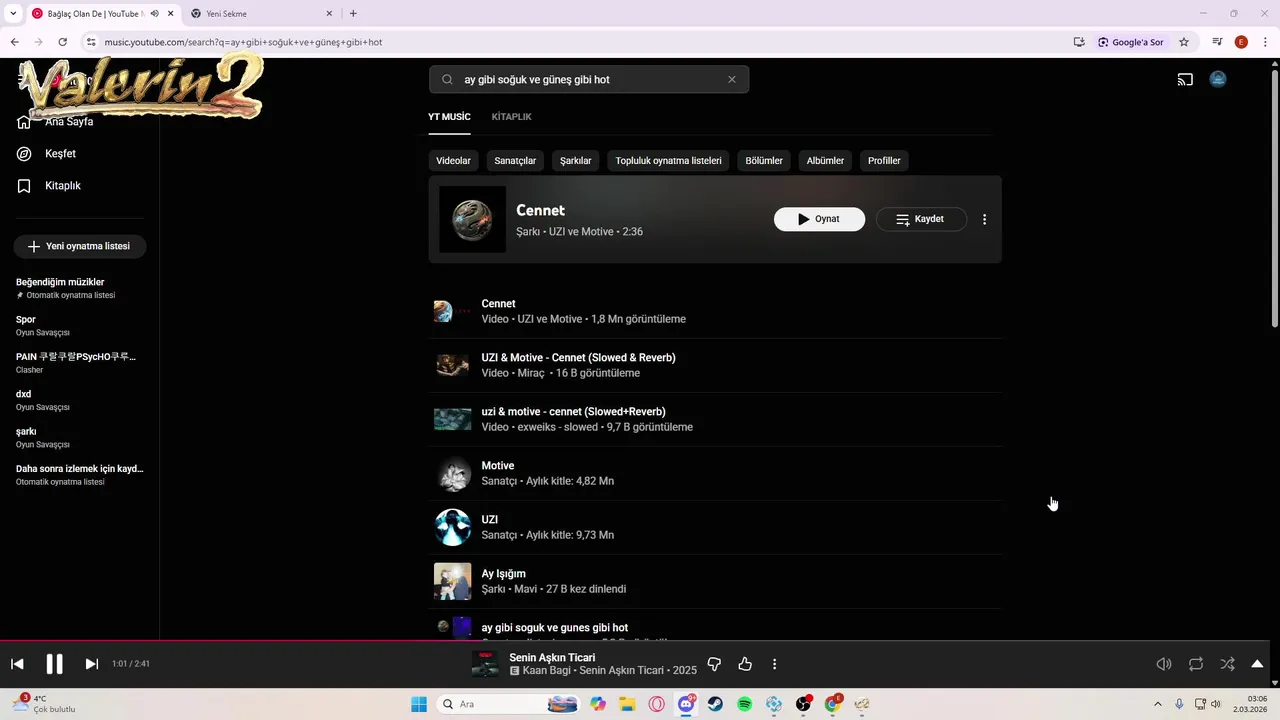Create Yeni oynatma listesi
The width and height of the screenshot is (1280, 720).
pyautogui.click(x=80, y=246)
